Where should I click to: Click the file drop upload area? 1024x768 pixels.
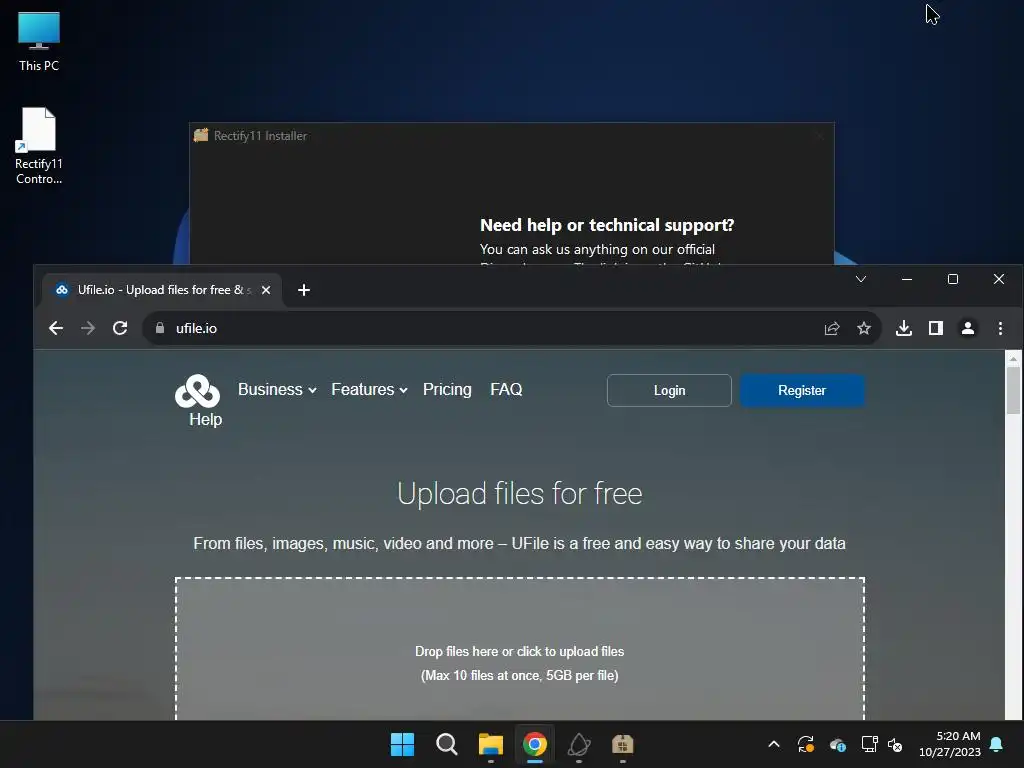click(520, 649)
